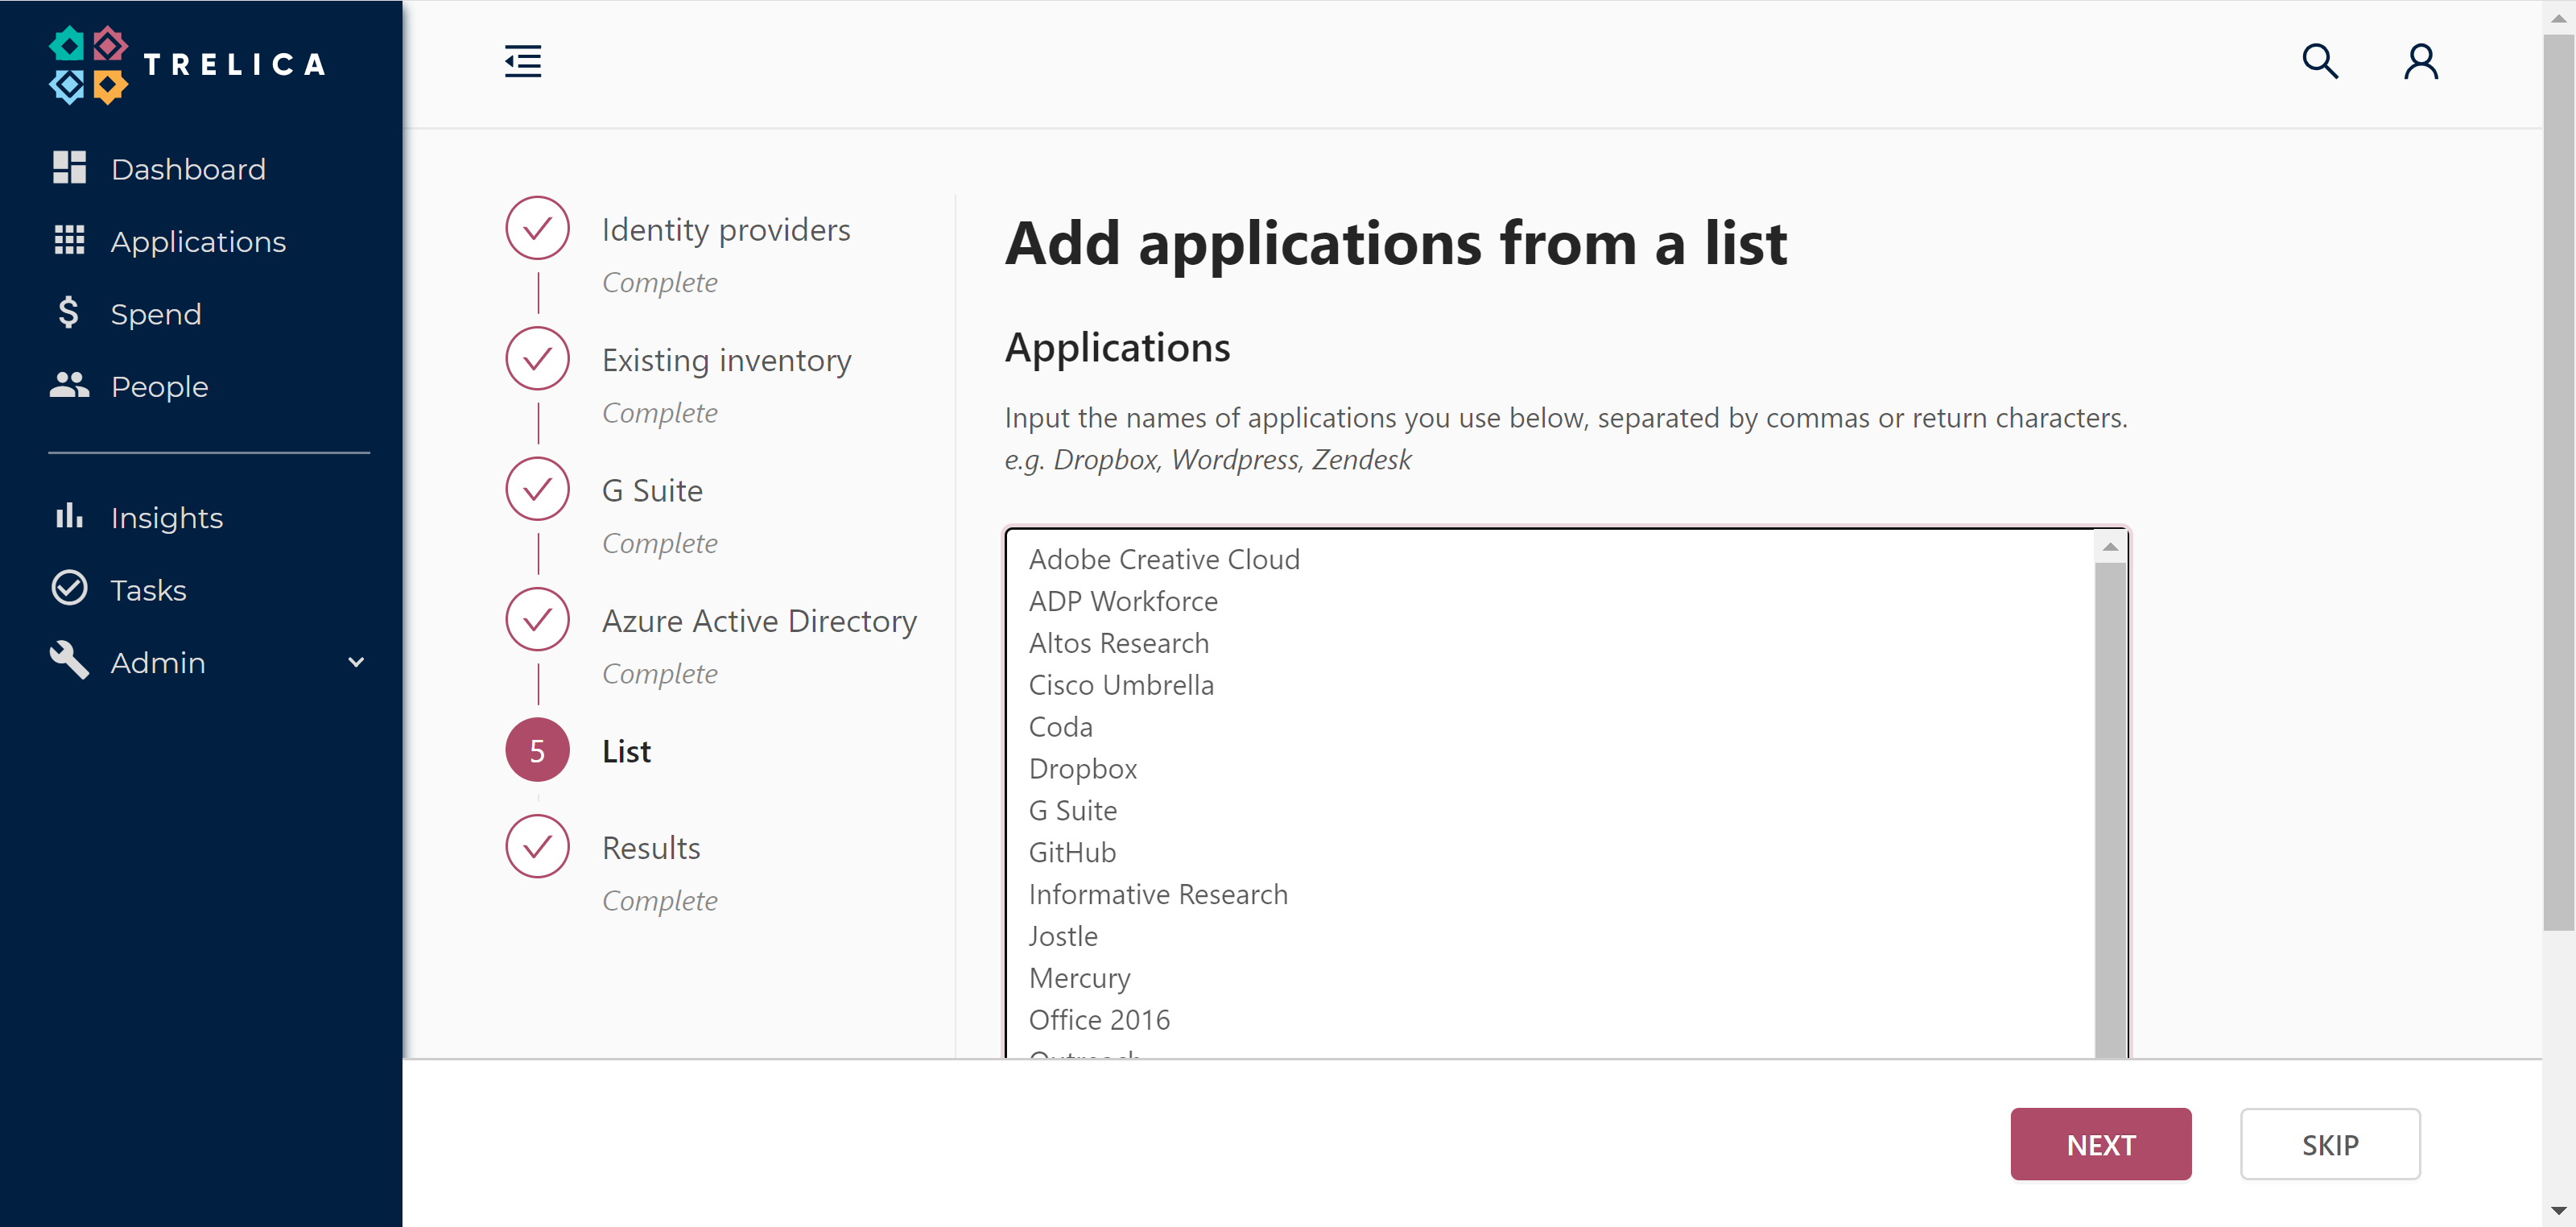The height and width of the screenshot is (1227, 2576).
Task: Click the Tasks checkmark circle icon
Action: click(69, 588)
